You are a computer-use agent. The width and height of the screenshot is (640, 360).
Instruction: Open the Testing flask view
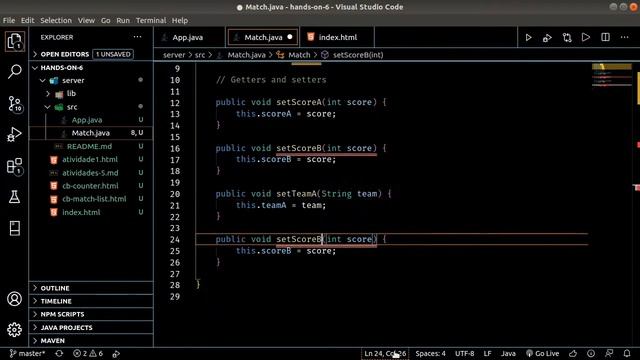15,197
